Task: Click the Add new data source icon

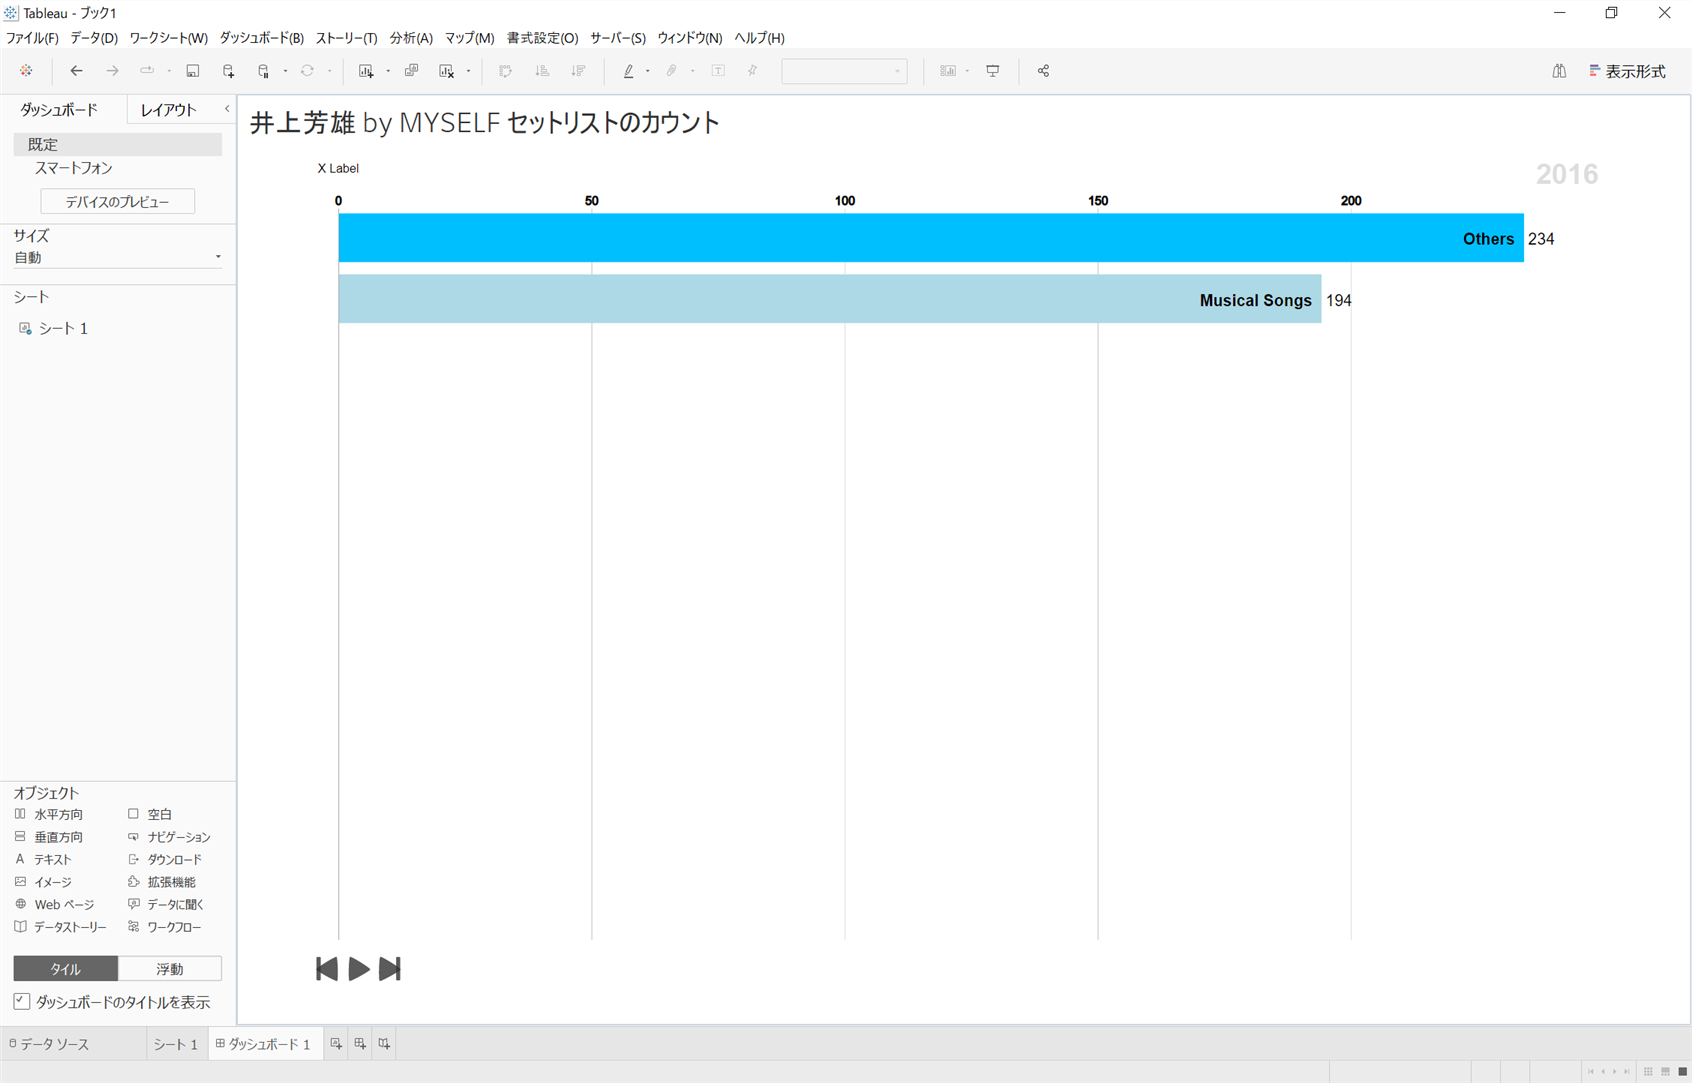Action: click(x=229, y=71)
